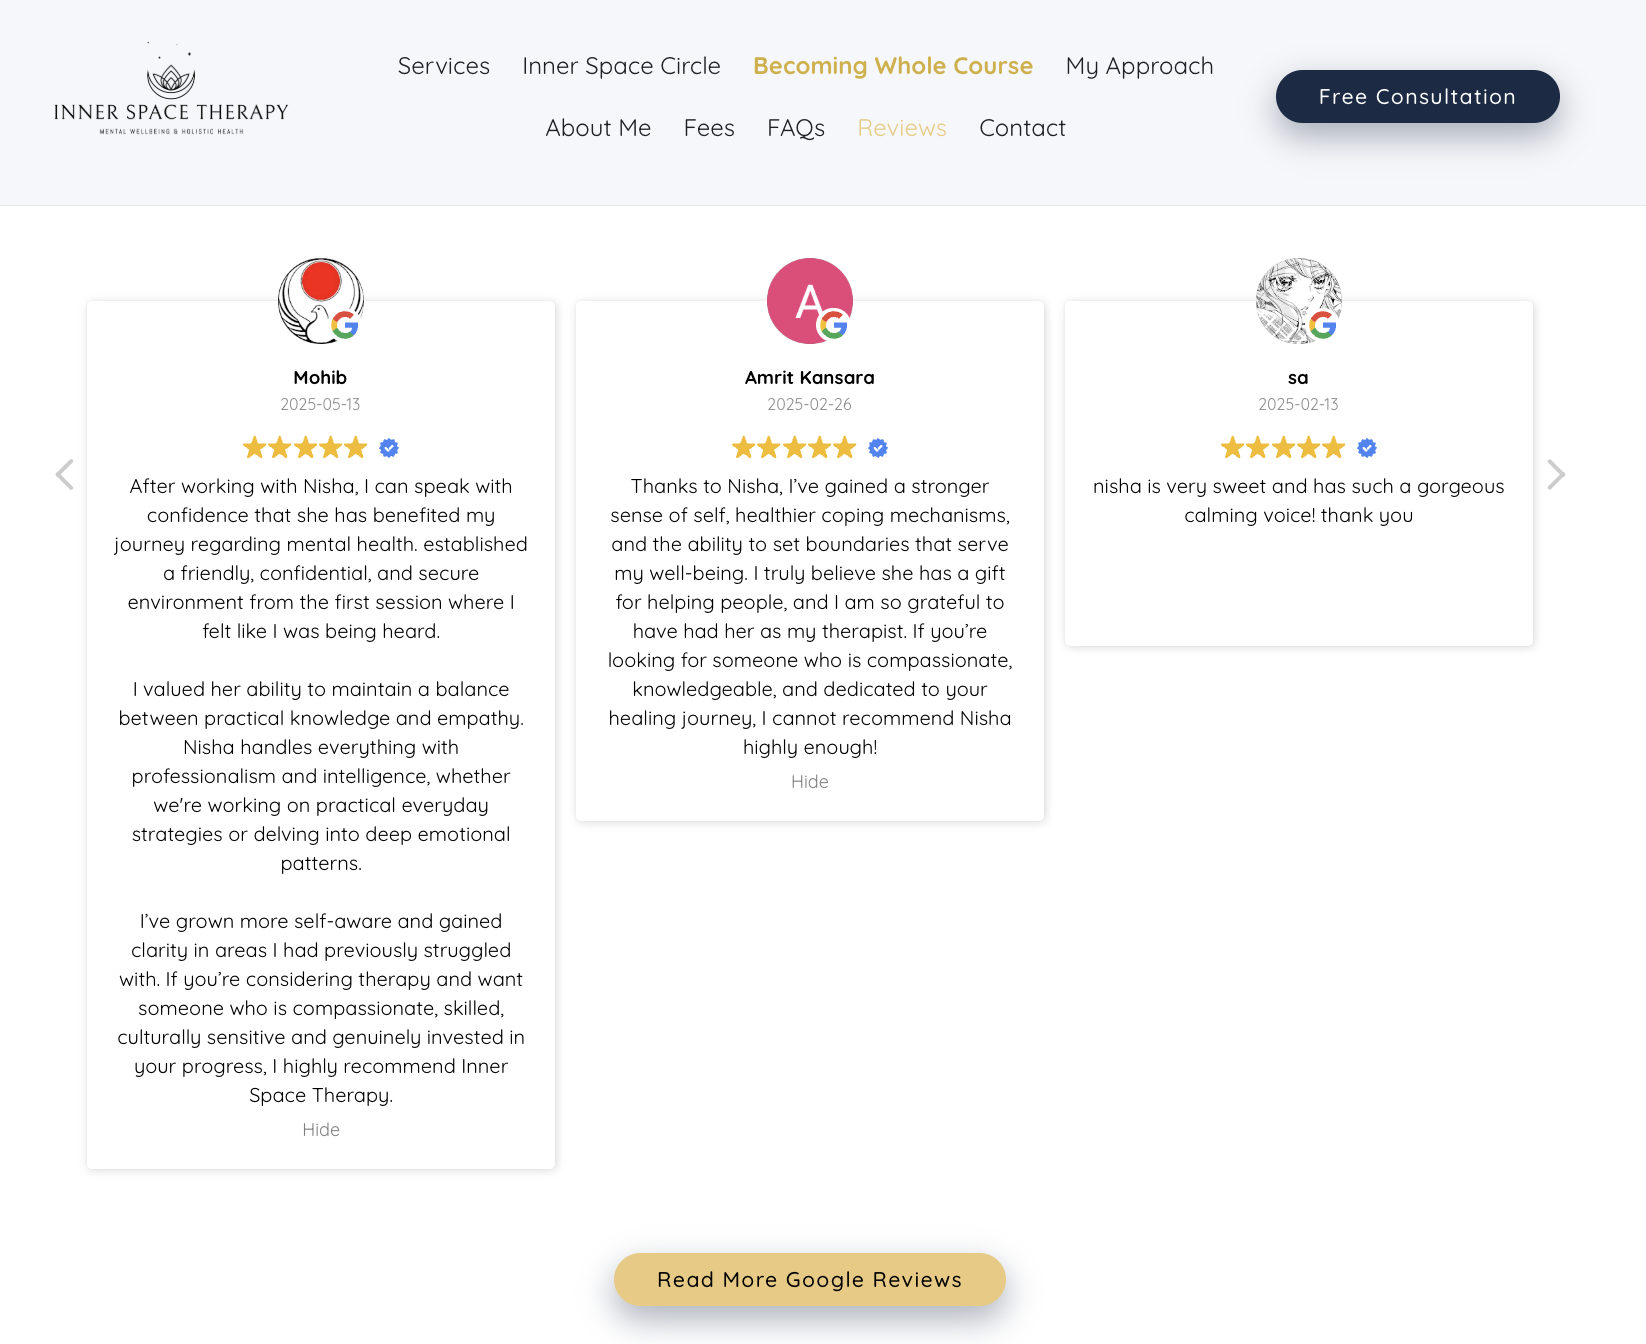Go to previous reviews with left arrow
Screen dimensions: 1646x1344
(x=65, y=474)
